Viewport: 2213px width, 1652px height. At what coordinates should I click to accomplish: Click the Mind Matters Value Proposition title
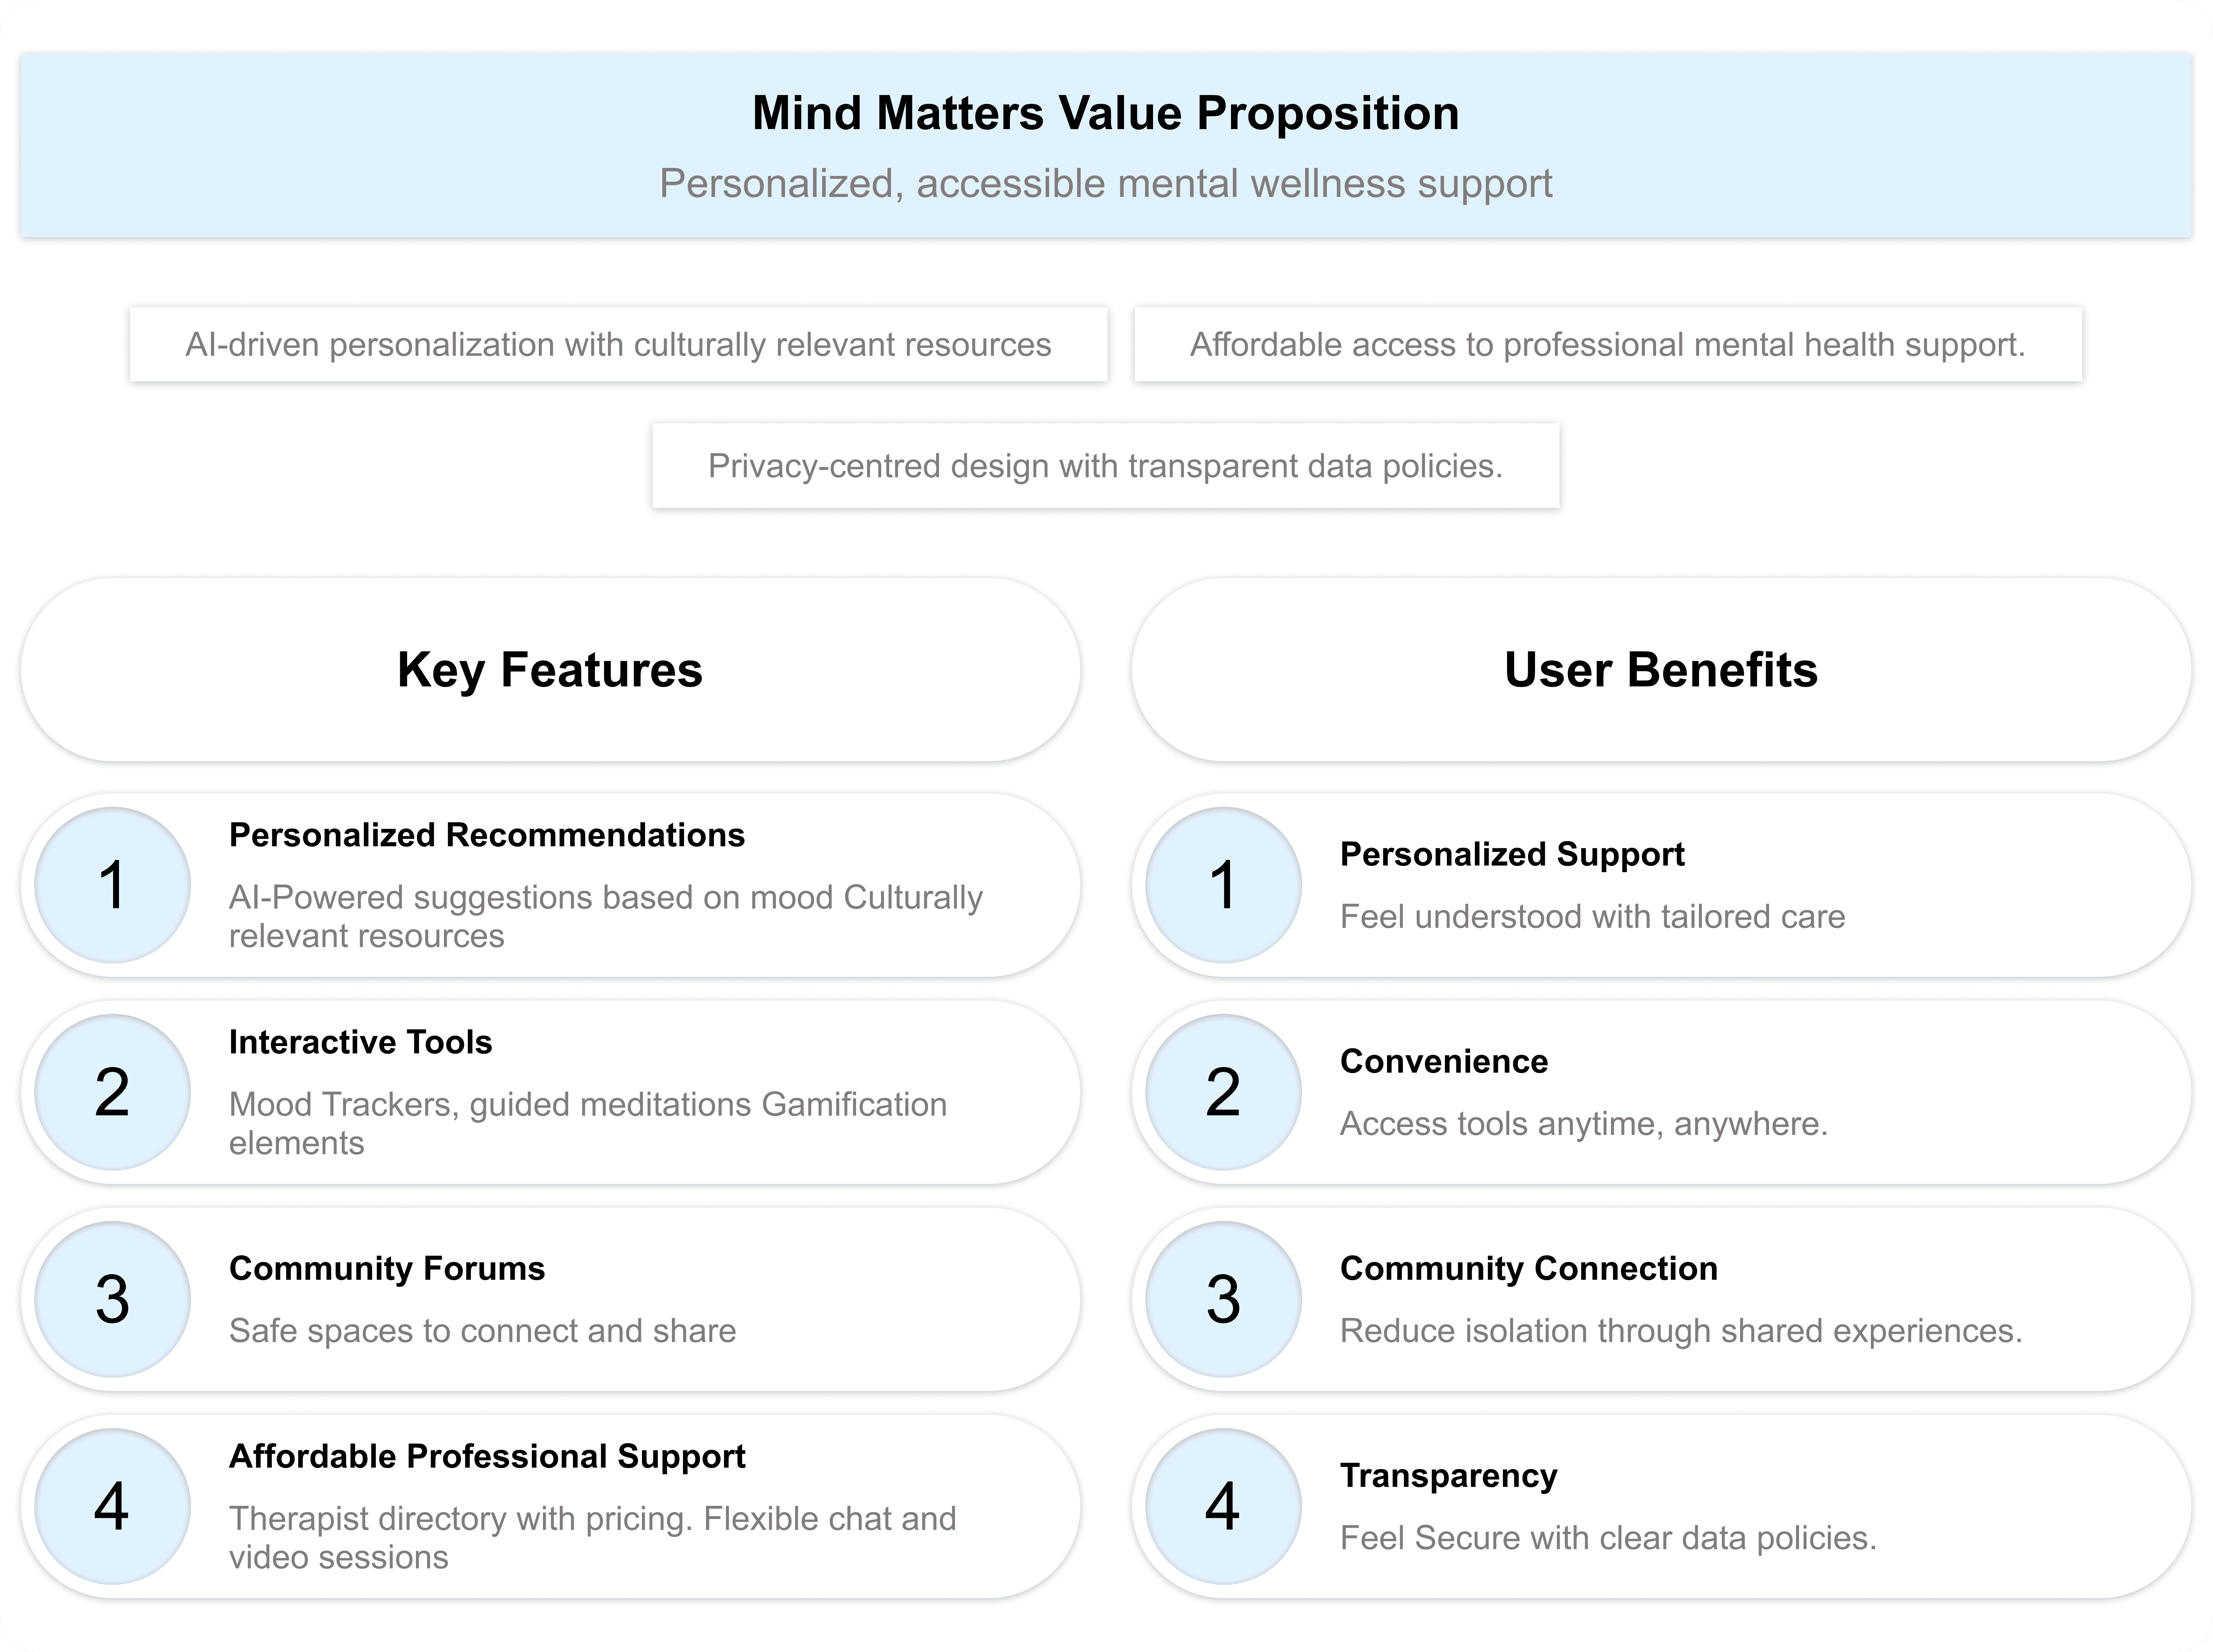click(x=1106, y=113)
